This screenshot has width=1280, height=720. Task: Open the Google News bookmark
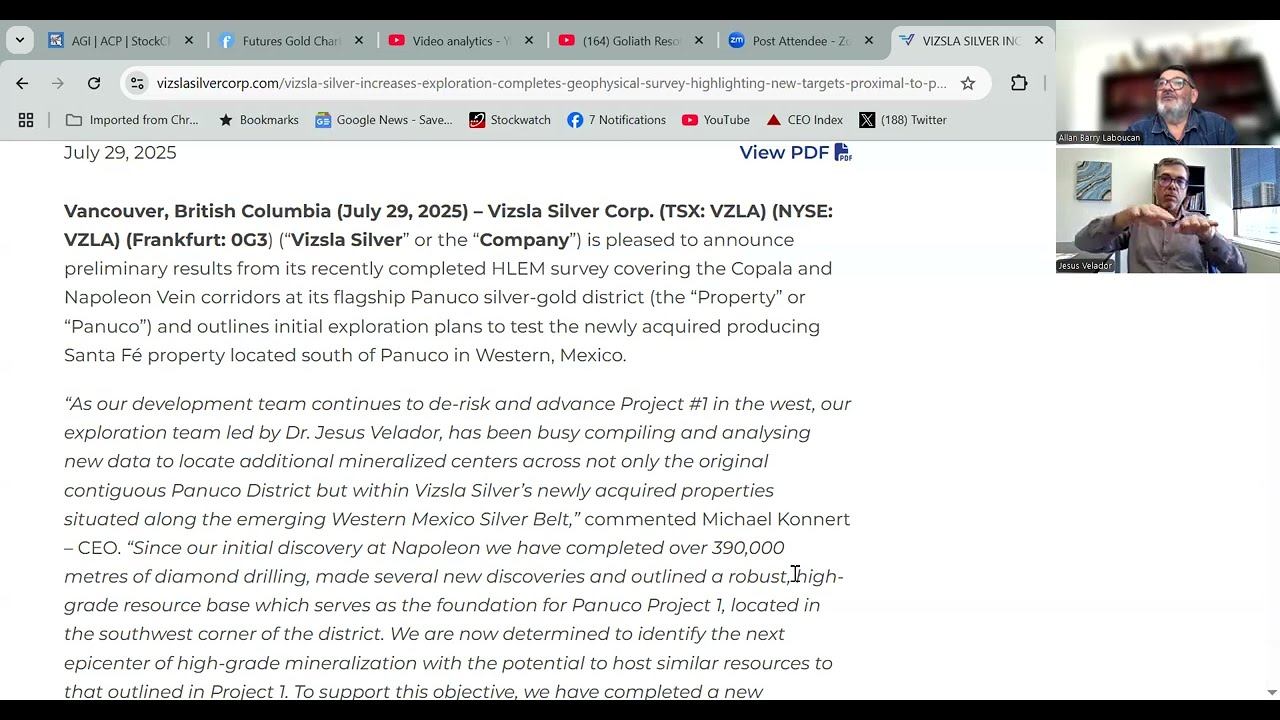click(x=384, y=120)
